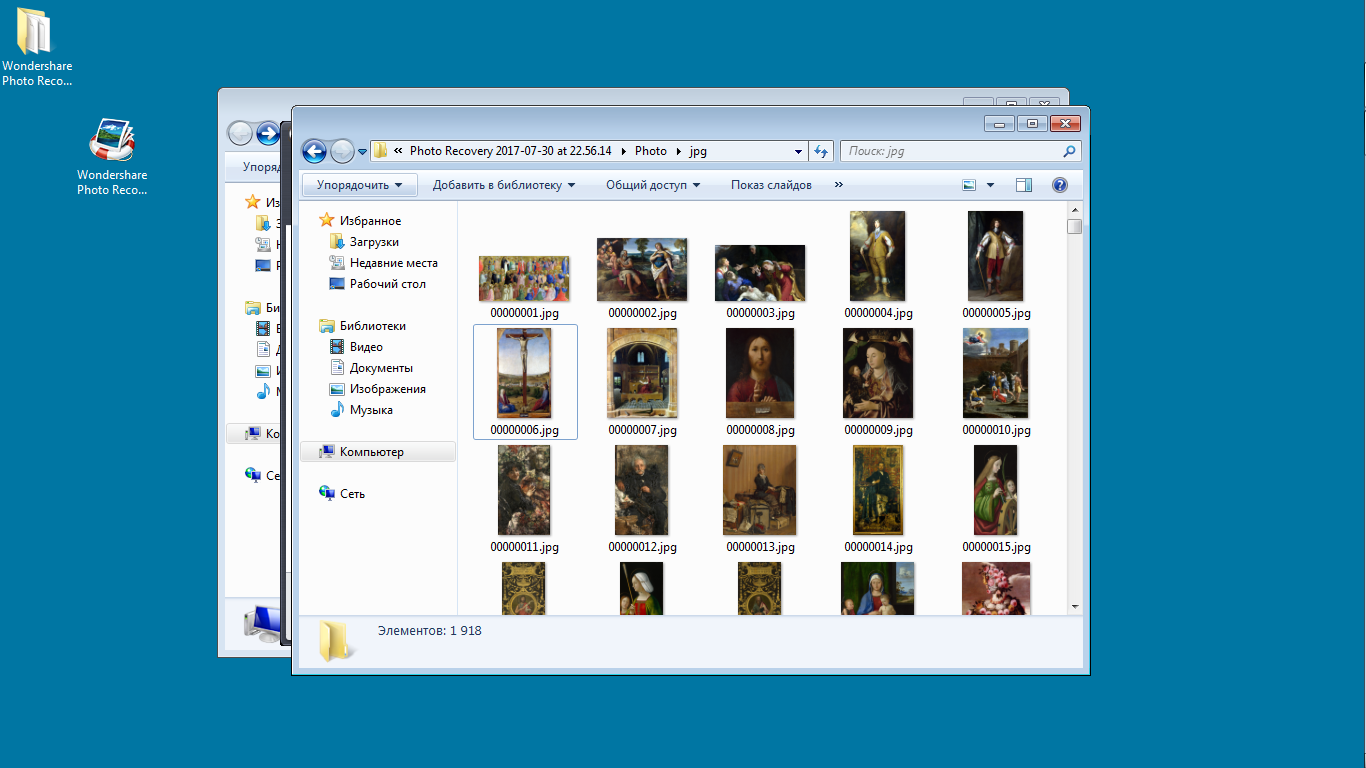Select thumbnail 00000010.jpg
Screen dimensions: 1366x768
[996, 373]
